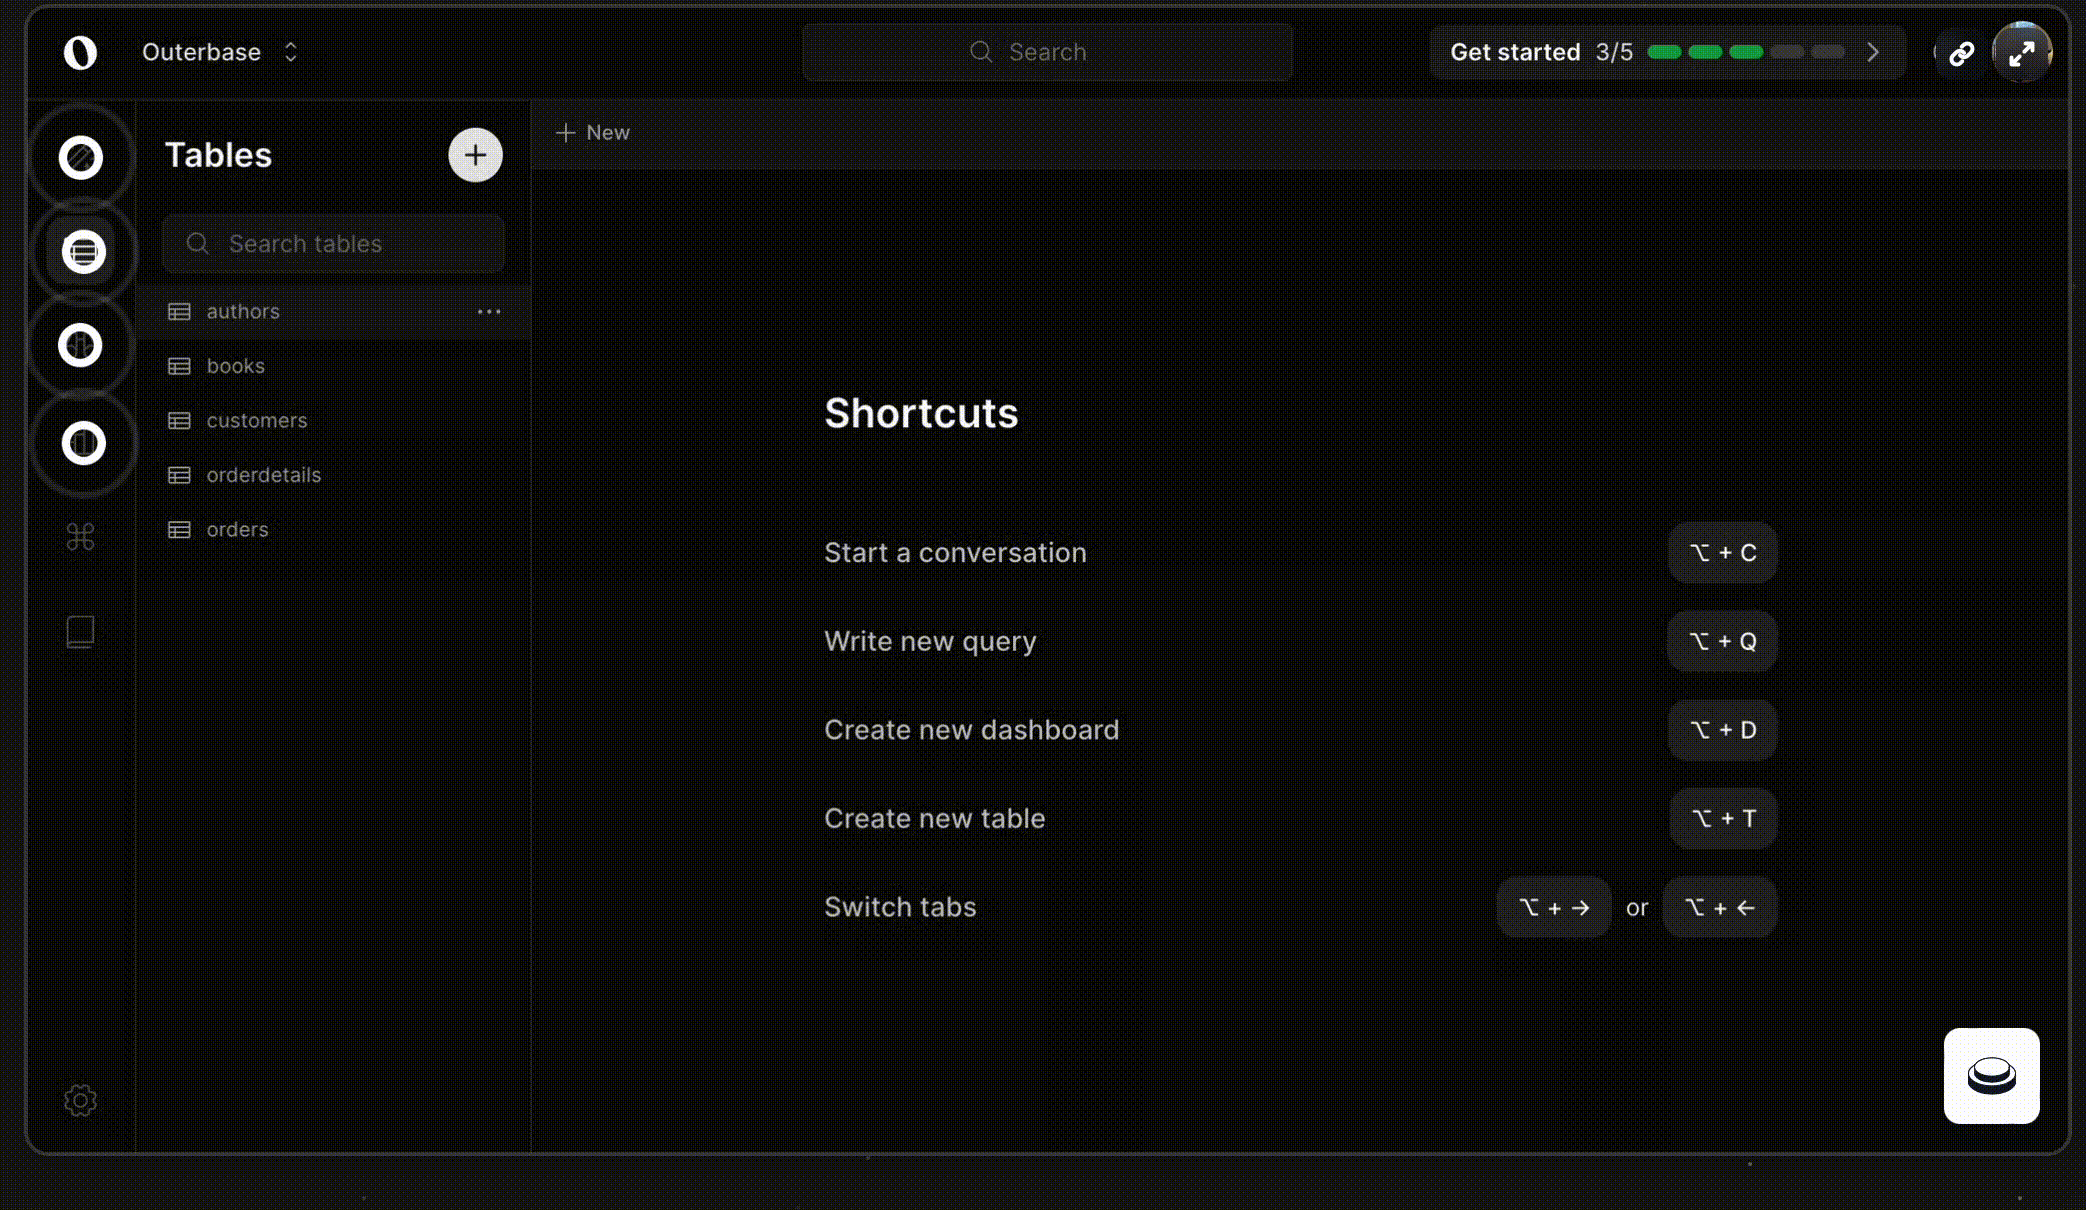Select the customers table

pyautogui.click(x=257, y=421)
